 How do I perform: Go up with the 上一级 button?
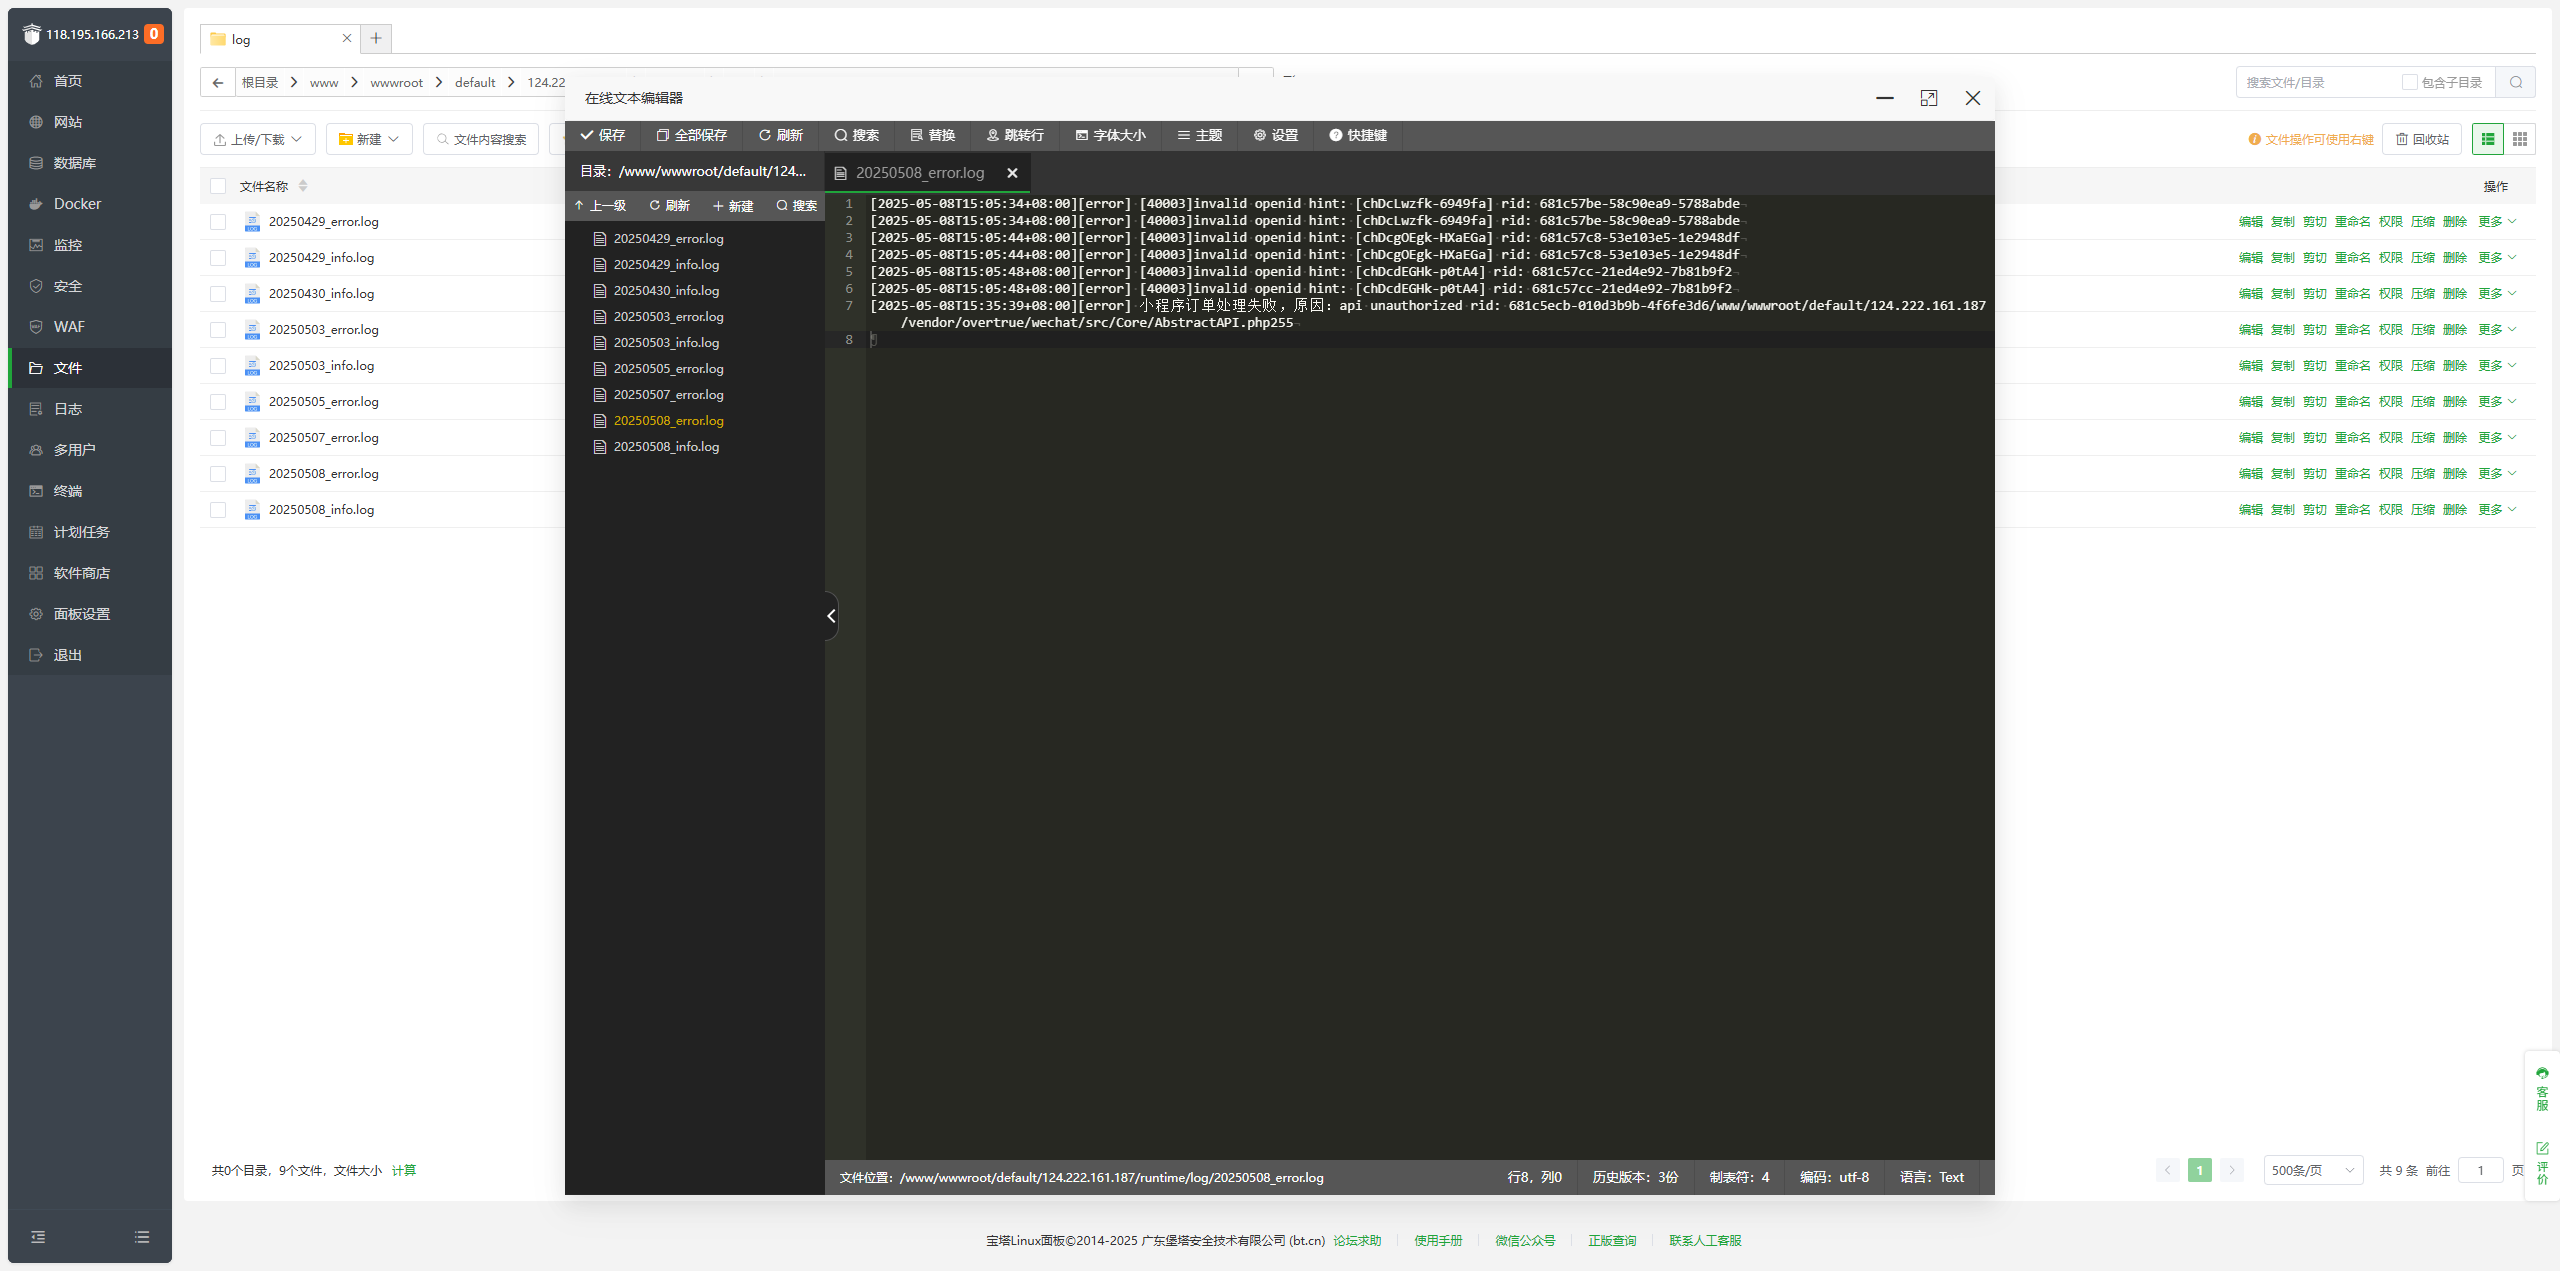click(x=600, y=206)
